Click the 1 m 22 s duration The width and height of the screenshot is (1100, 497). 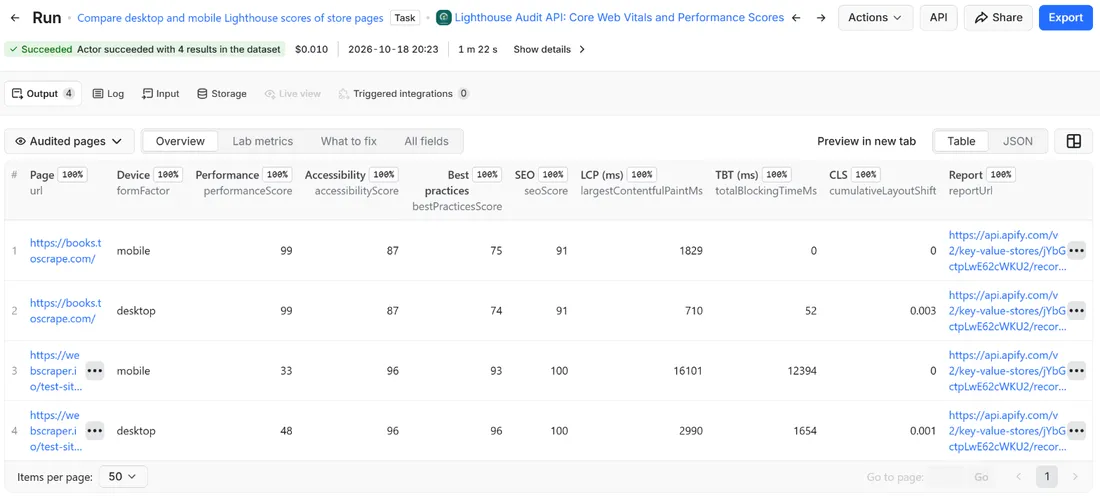pyautogui.click(x=478, y=49)
